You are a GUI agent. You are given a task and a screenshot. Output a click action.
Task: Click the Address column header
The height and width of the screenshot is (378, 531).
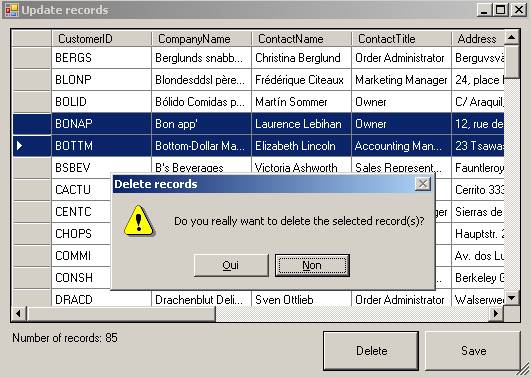(x=478, y=39)
